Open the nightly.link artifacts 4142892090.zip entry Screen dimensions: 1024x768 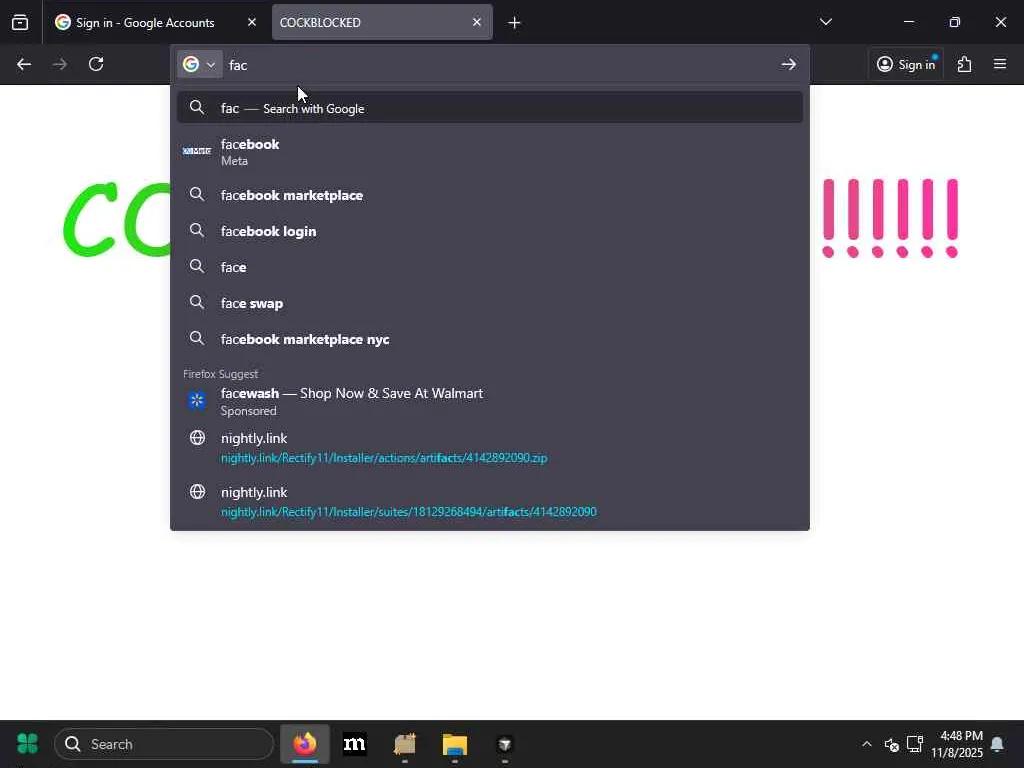[490, 447]
